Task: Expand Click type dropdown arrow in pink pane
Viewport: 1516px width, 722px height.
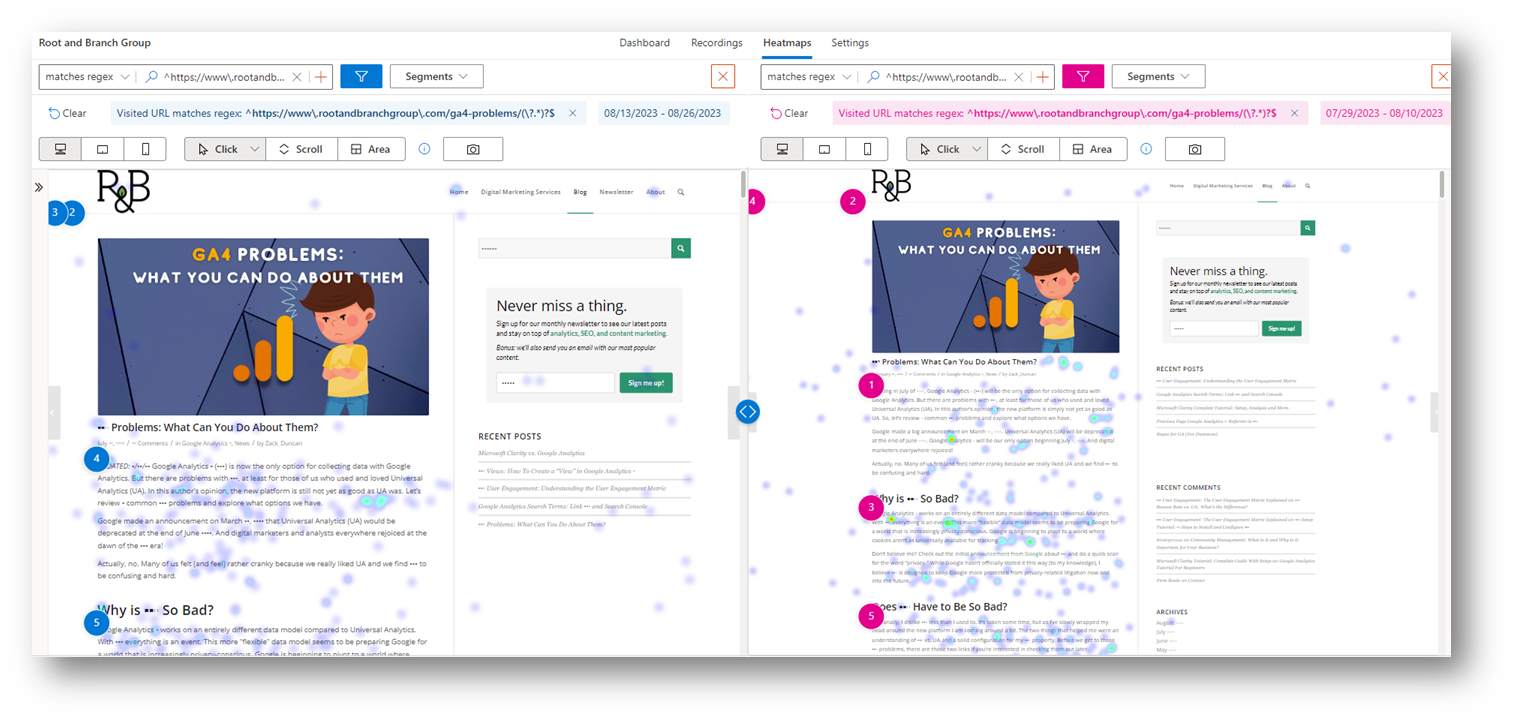Action: click(977, 149)
